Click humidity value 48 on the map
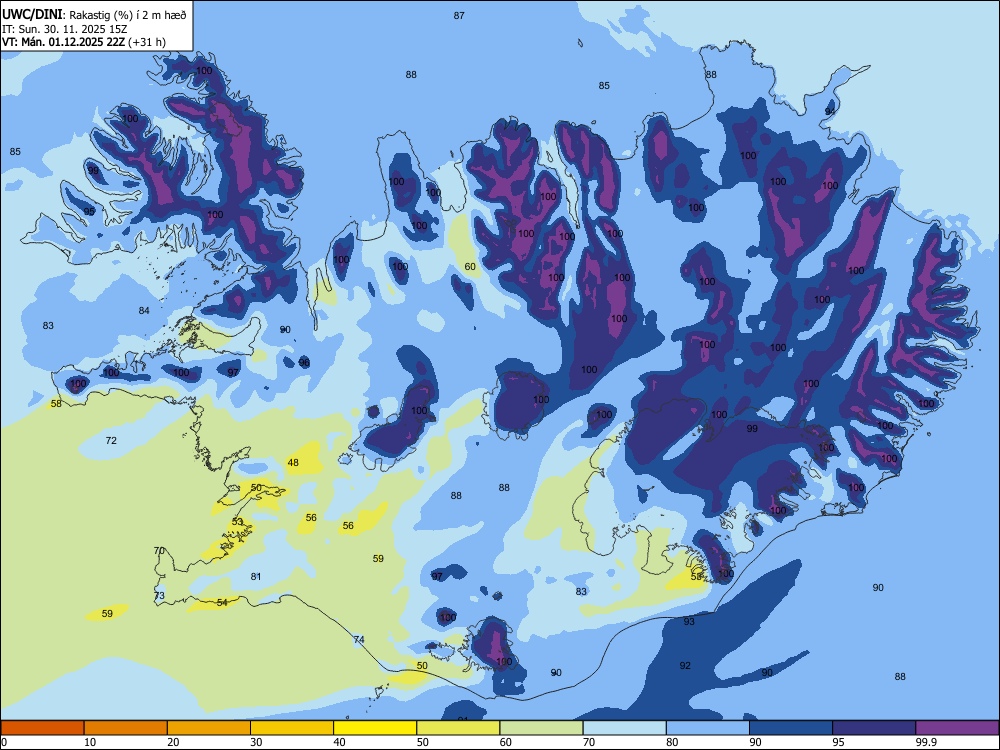The width and height of the screenshot is (1000, 750). [293, 463]
